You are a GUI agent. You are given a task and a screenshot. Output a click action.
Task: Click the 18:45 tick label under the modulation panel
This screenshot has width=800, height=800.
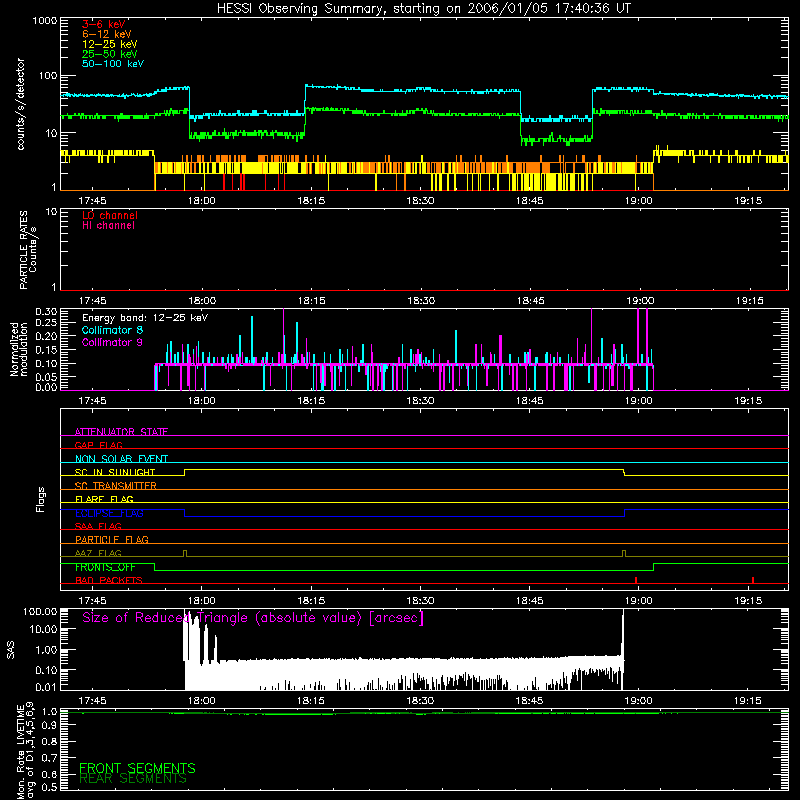pyautogui.click(x=530, y=401)
